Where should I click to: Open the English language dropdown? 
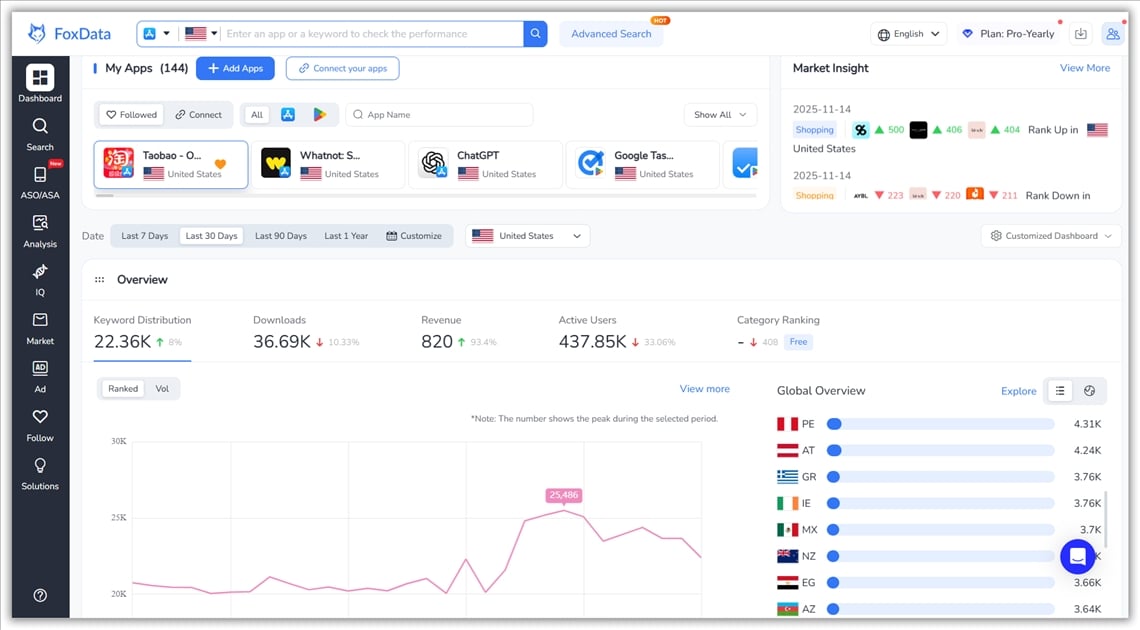[908, 33]
